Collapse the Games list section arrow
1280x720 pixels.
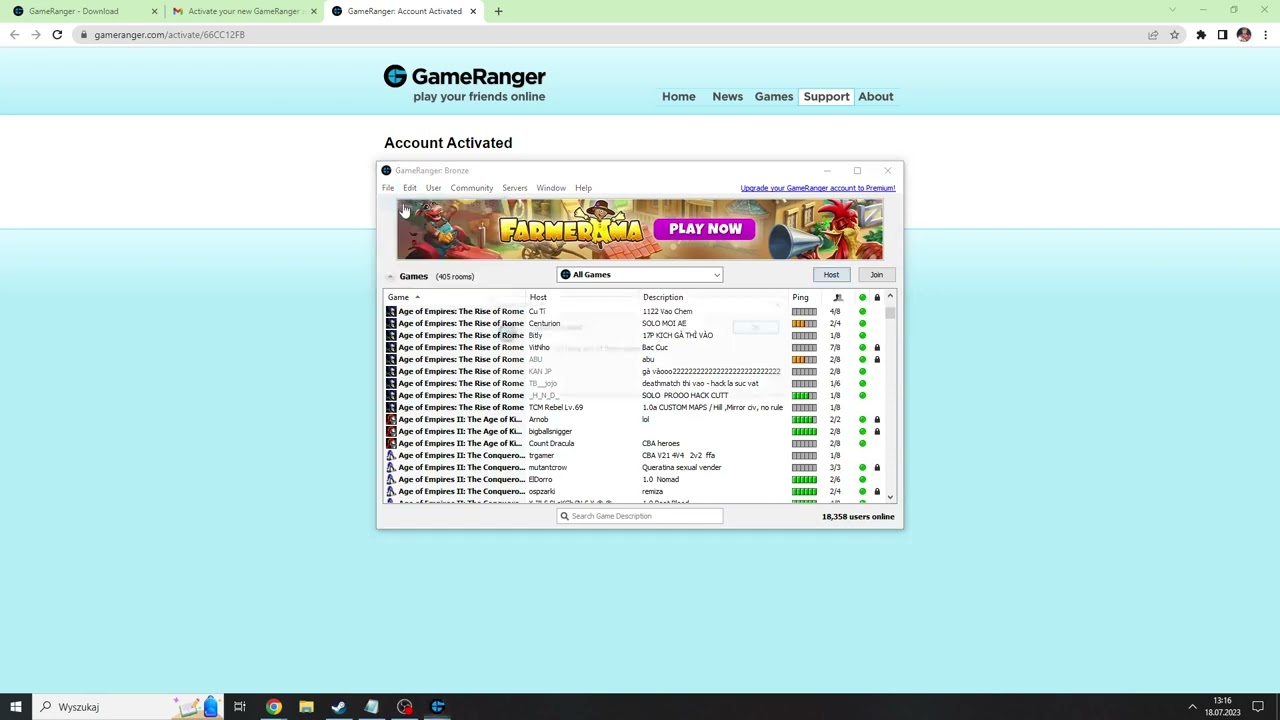390,277
